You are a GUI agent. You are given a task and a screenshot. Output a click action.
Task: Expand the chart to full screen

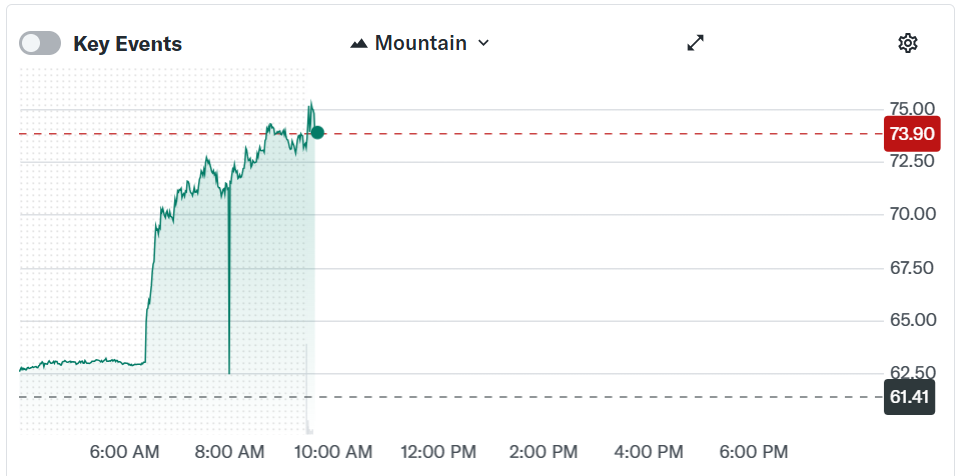(696, 42)
